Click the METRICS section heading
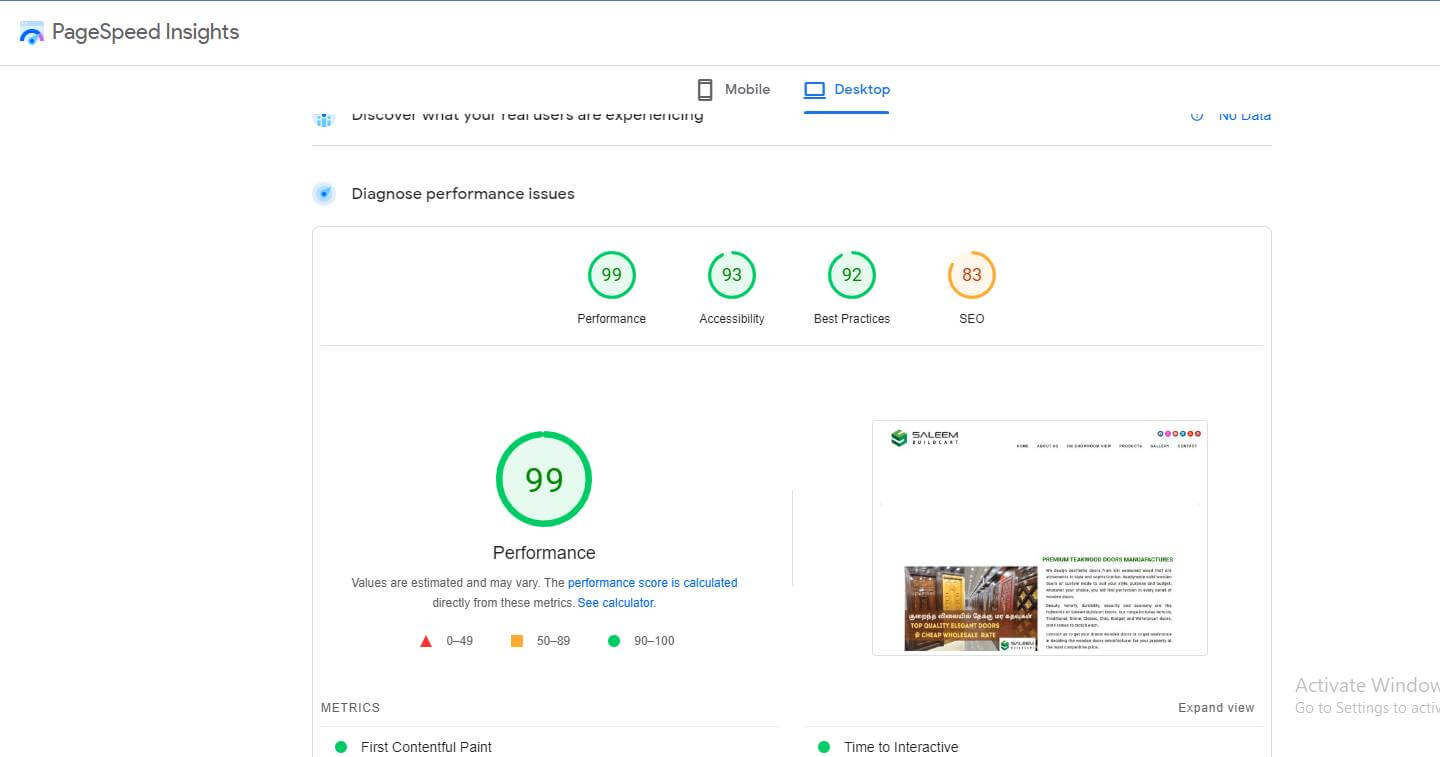 (351, 708)
